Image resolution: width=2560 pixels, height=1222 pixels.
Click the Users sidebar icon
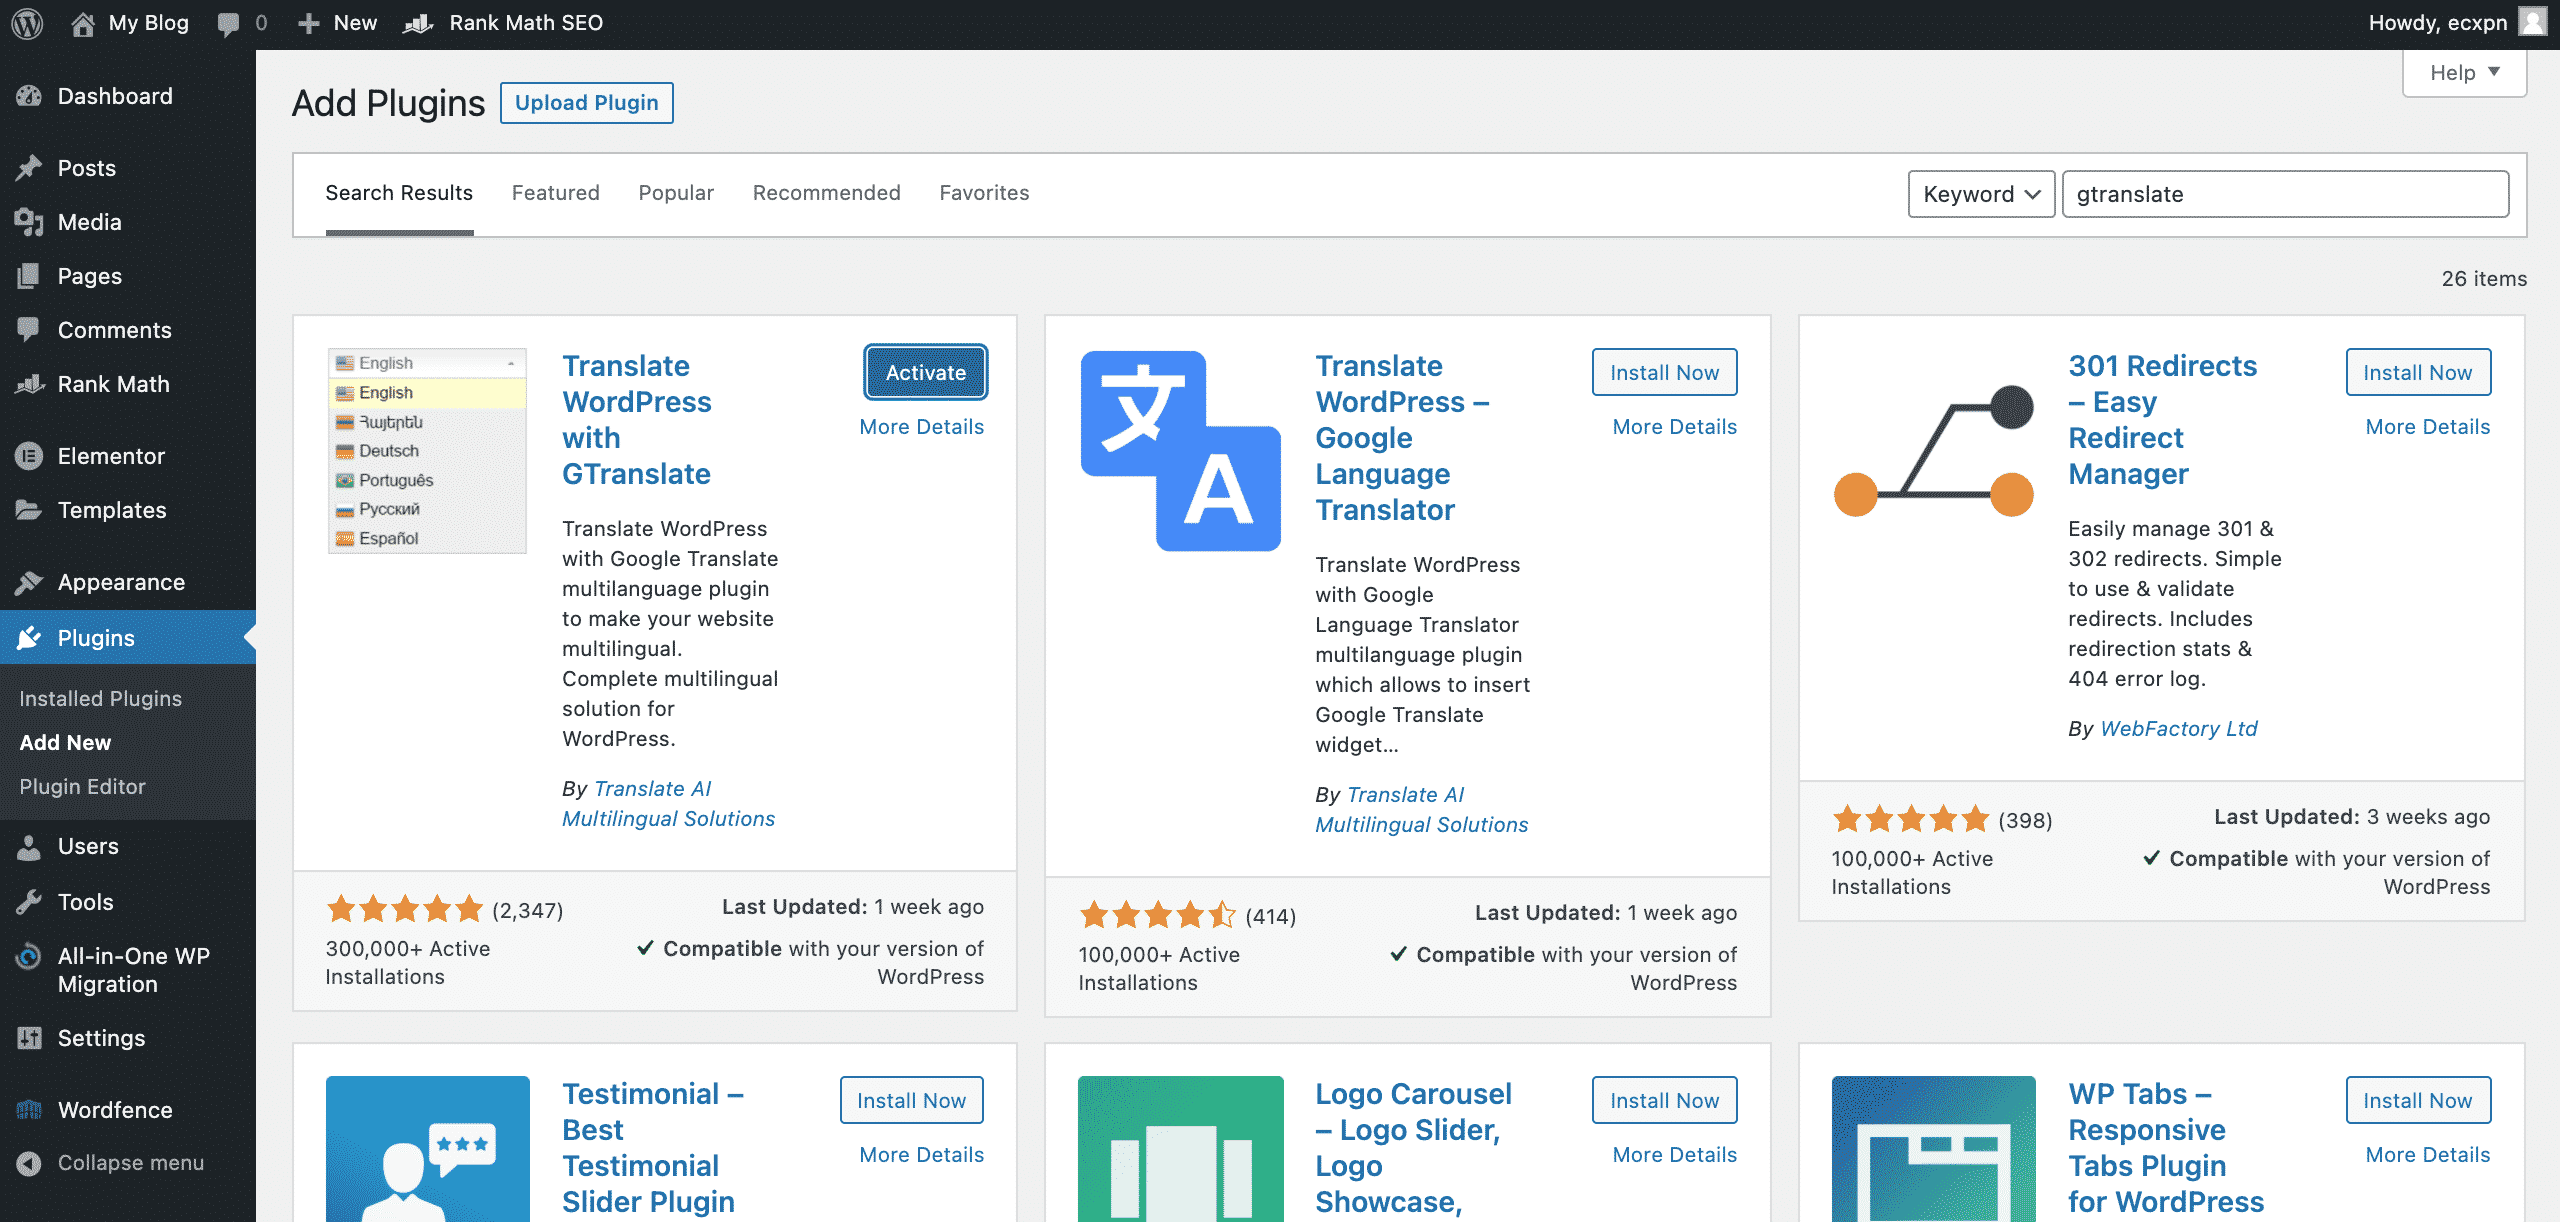pos(29,846)
